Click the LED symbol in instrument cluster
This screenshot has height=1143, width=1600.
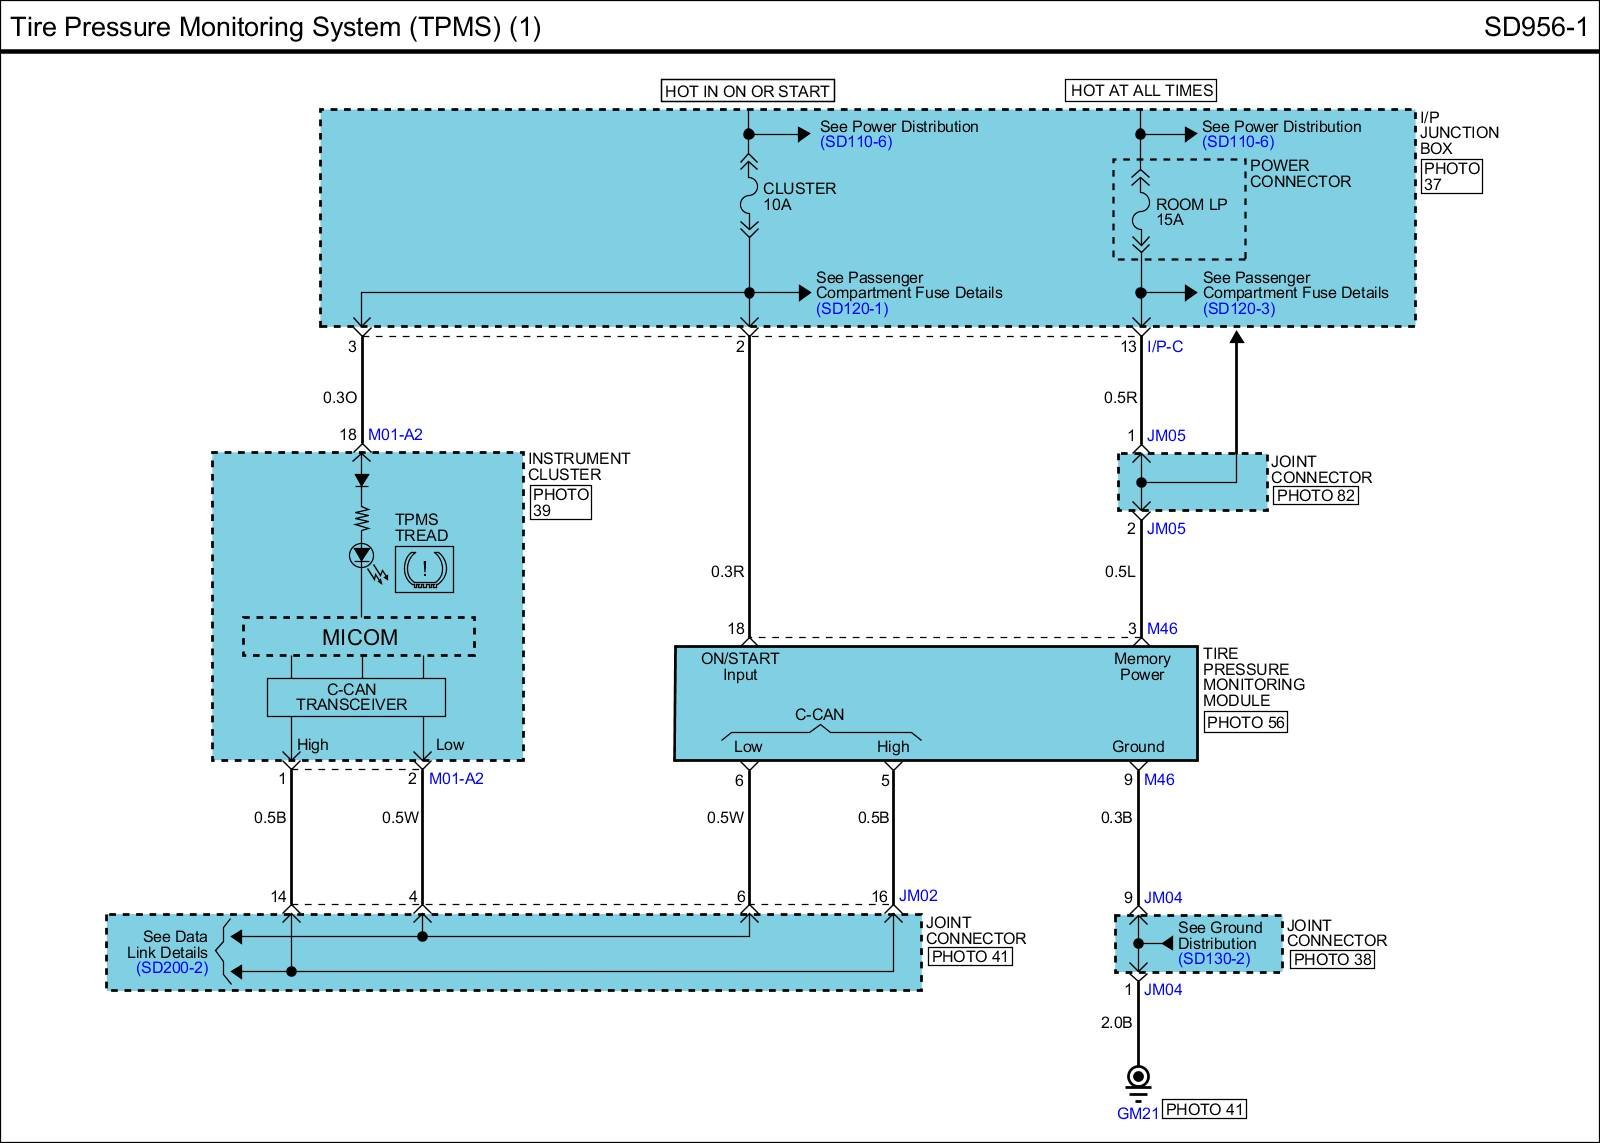click(361, 555)
